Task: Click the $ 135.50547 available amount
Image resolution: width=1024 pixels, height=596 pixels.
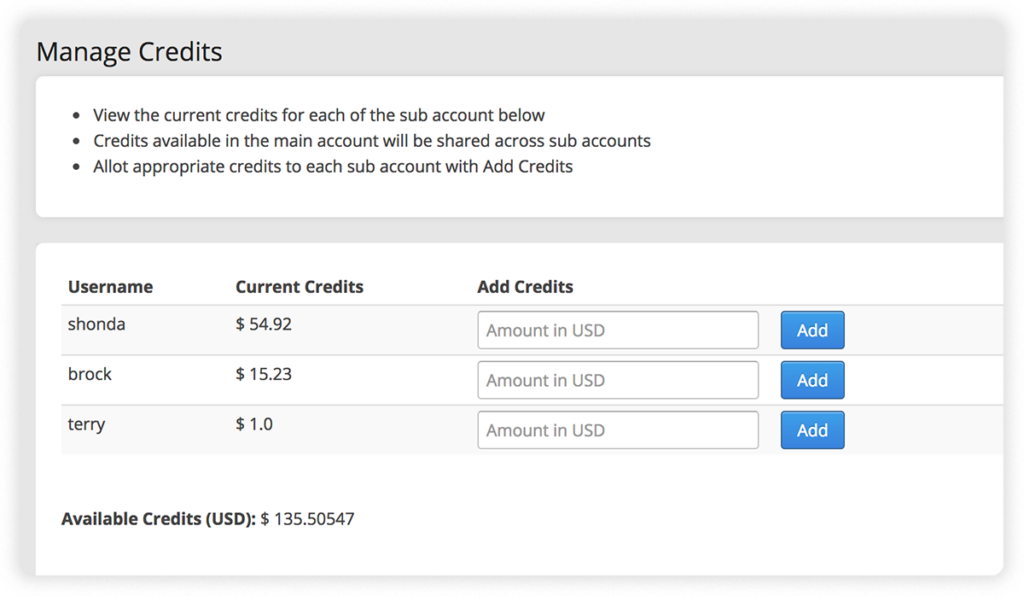Action: click(308, 519)
